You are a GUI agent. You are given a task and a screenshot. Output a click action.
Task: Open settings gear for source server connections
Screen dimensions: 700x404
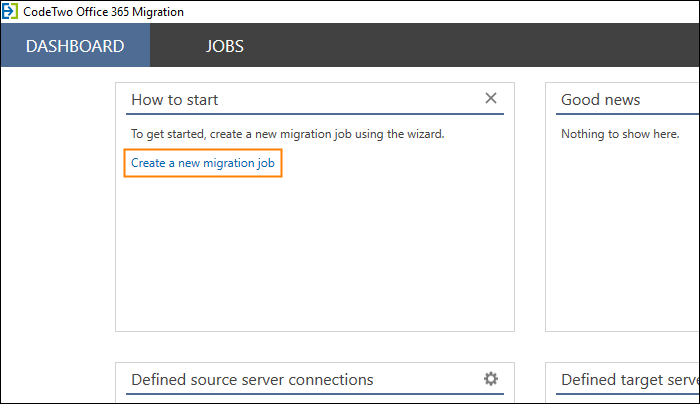tap(491, 379)
